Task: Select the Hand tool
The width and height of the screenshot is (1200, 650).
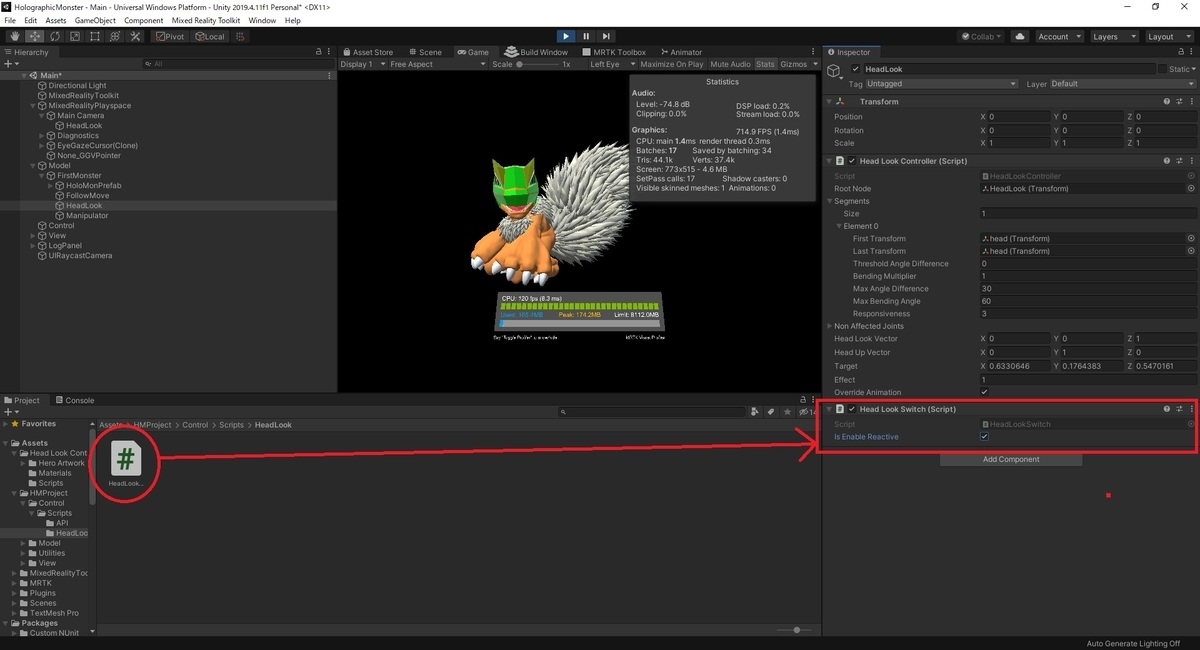Action: (x=14, y=36)
